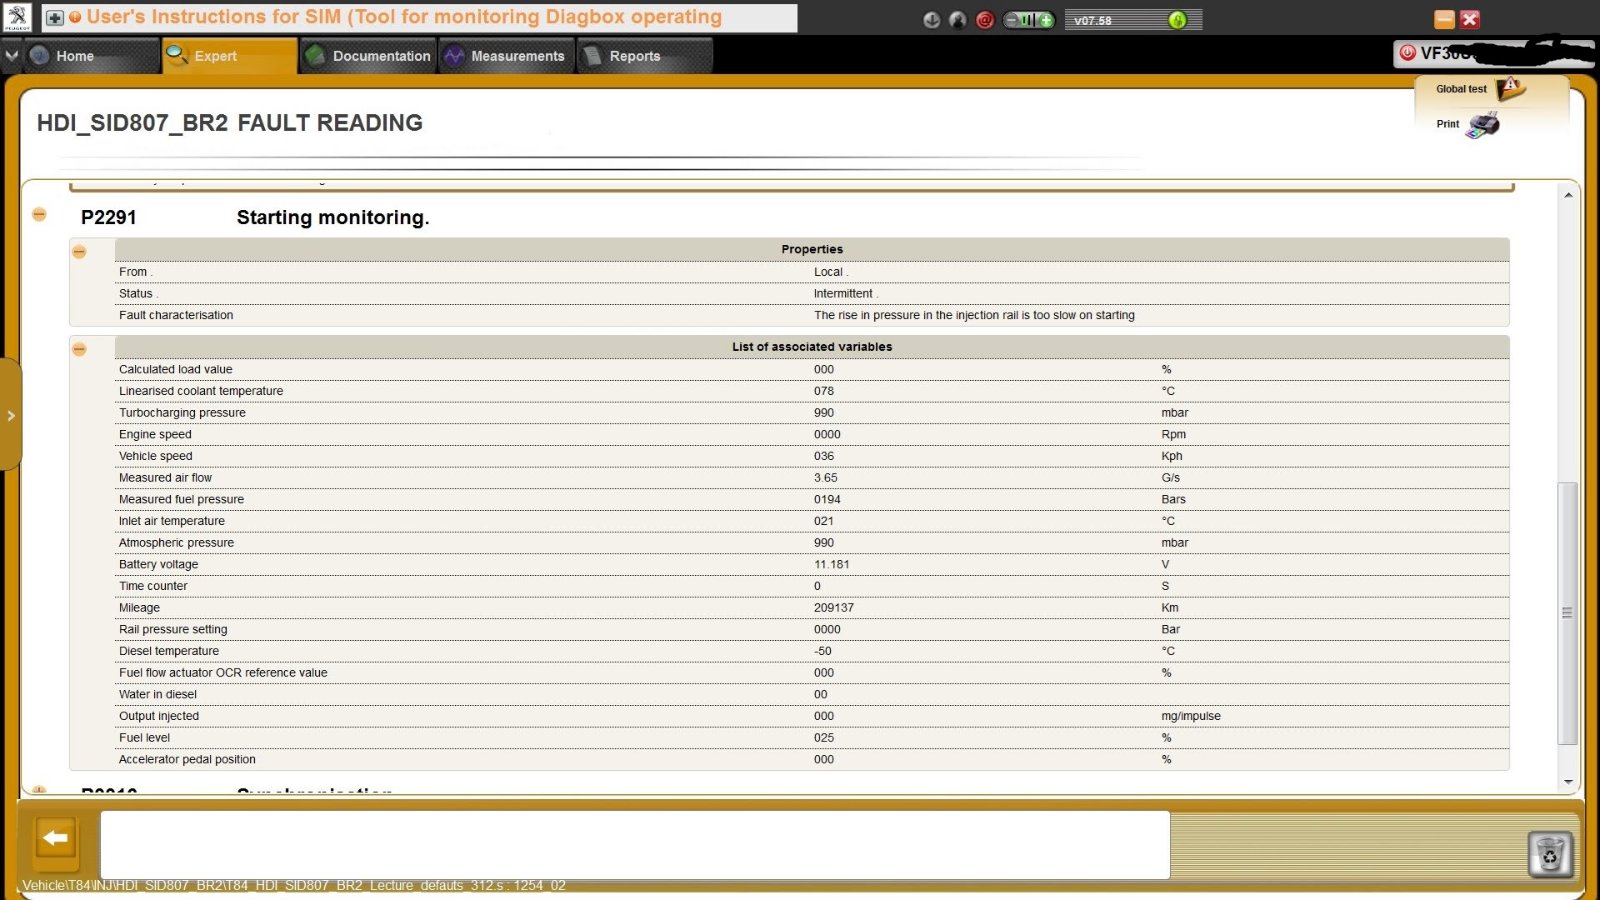Collapse the Properties section
Screen dimensions: 1600x900
tap(79, 252)
